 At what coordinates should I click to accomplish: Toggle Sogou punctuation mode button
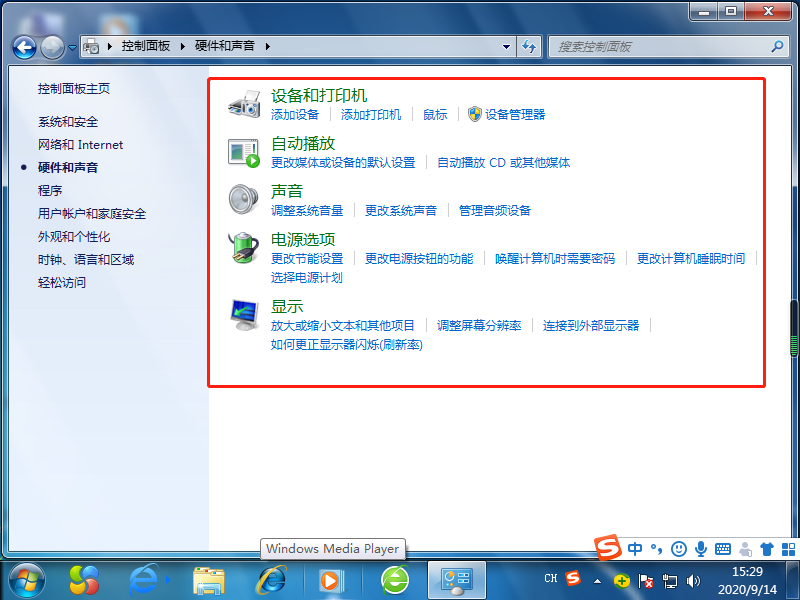(657, 548)
